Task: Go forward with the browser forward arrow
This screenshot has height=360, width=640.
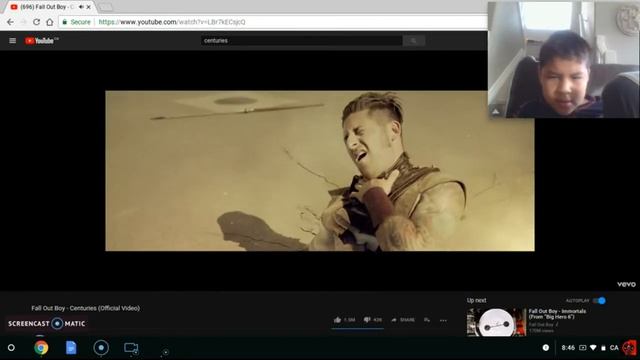Action: (23, 22)
